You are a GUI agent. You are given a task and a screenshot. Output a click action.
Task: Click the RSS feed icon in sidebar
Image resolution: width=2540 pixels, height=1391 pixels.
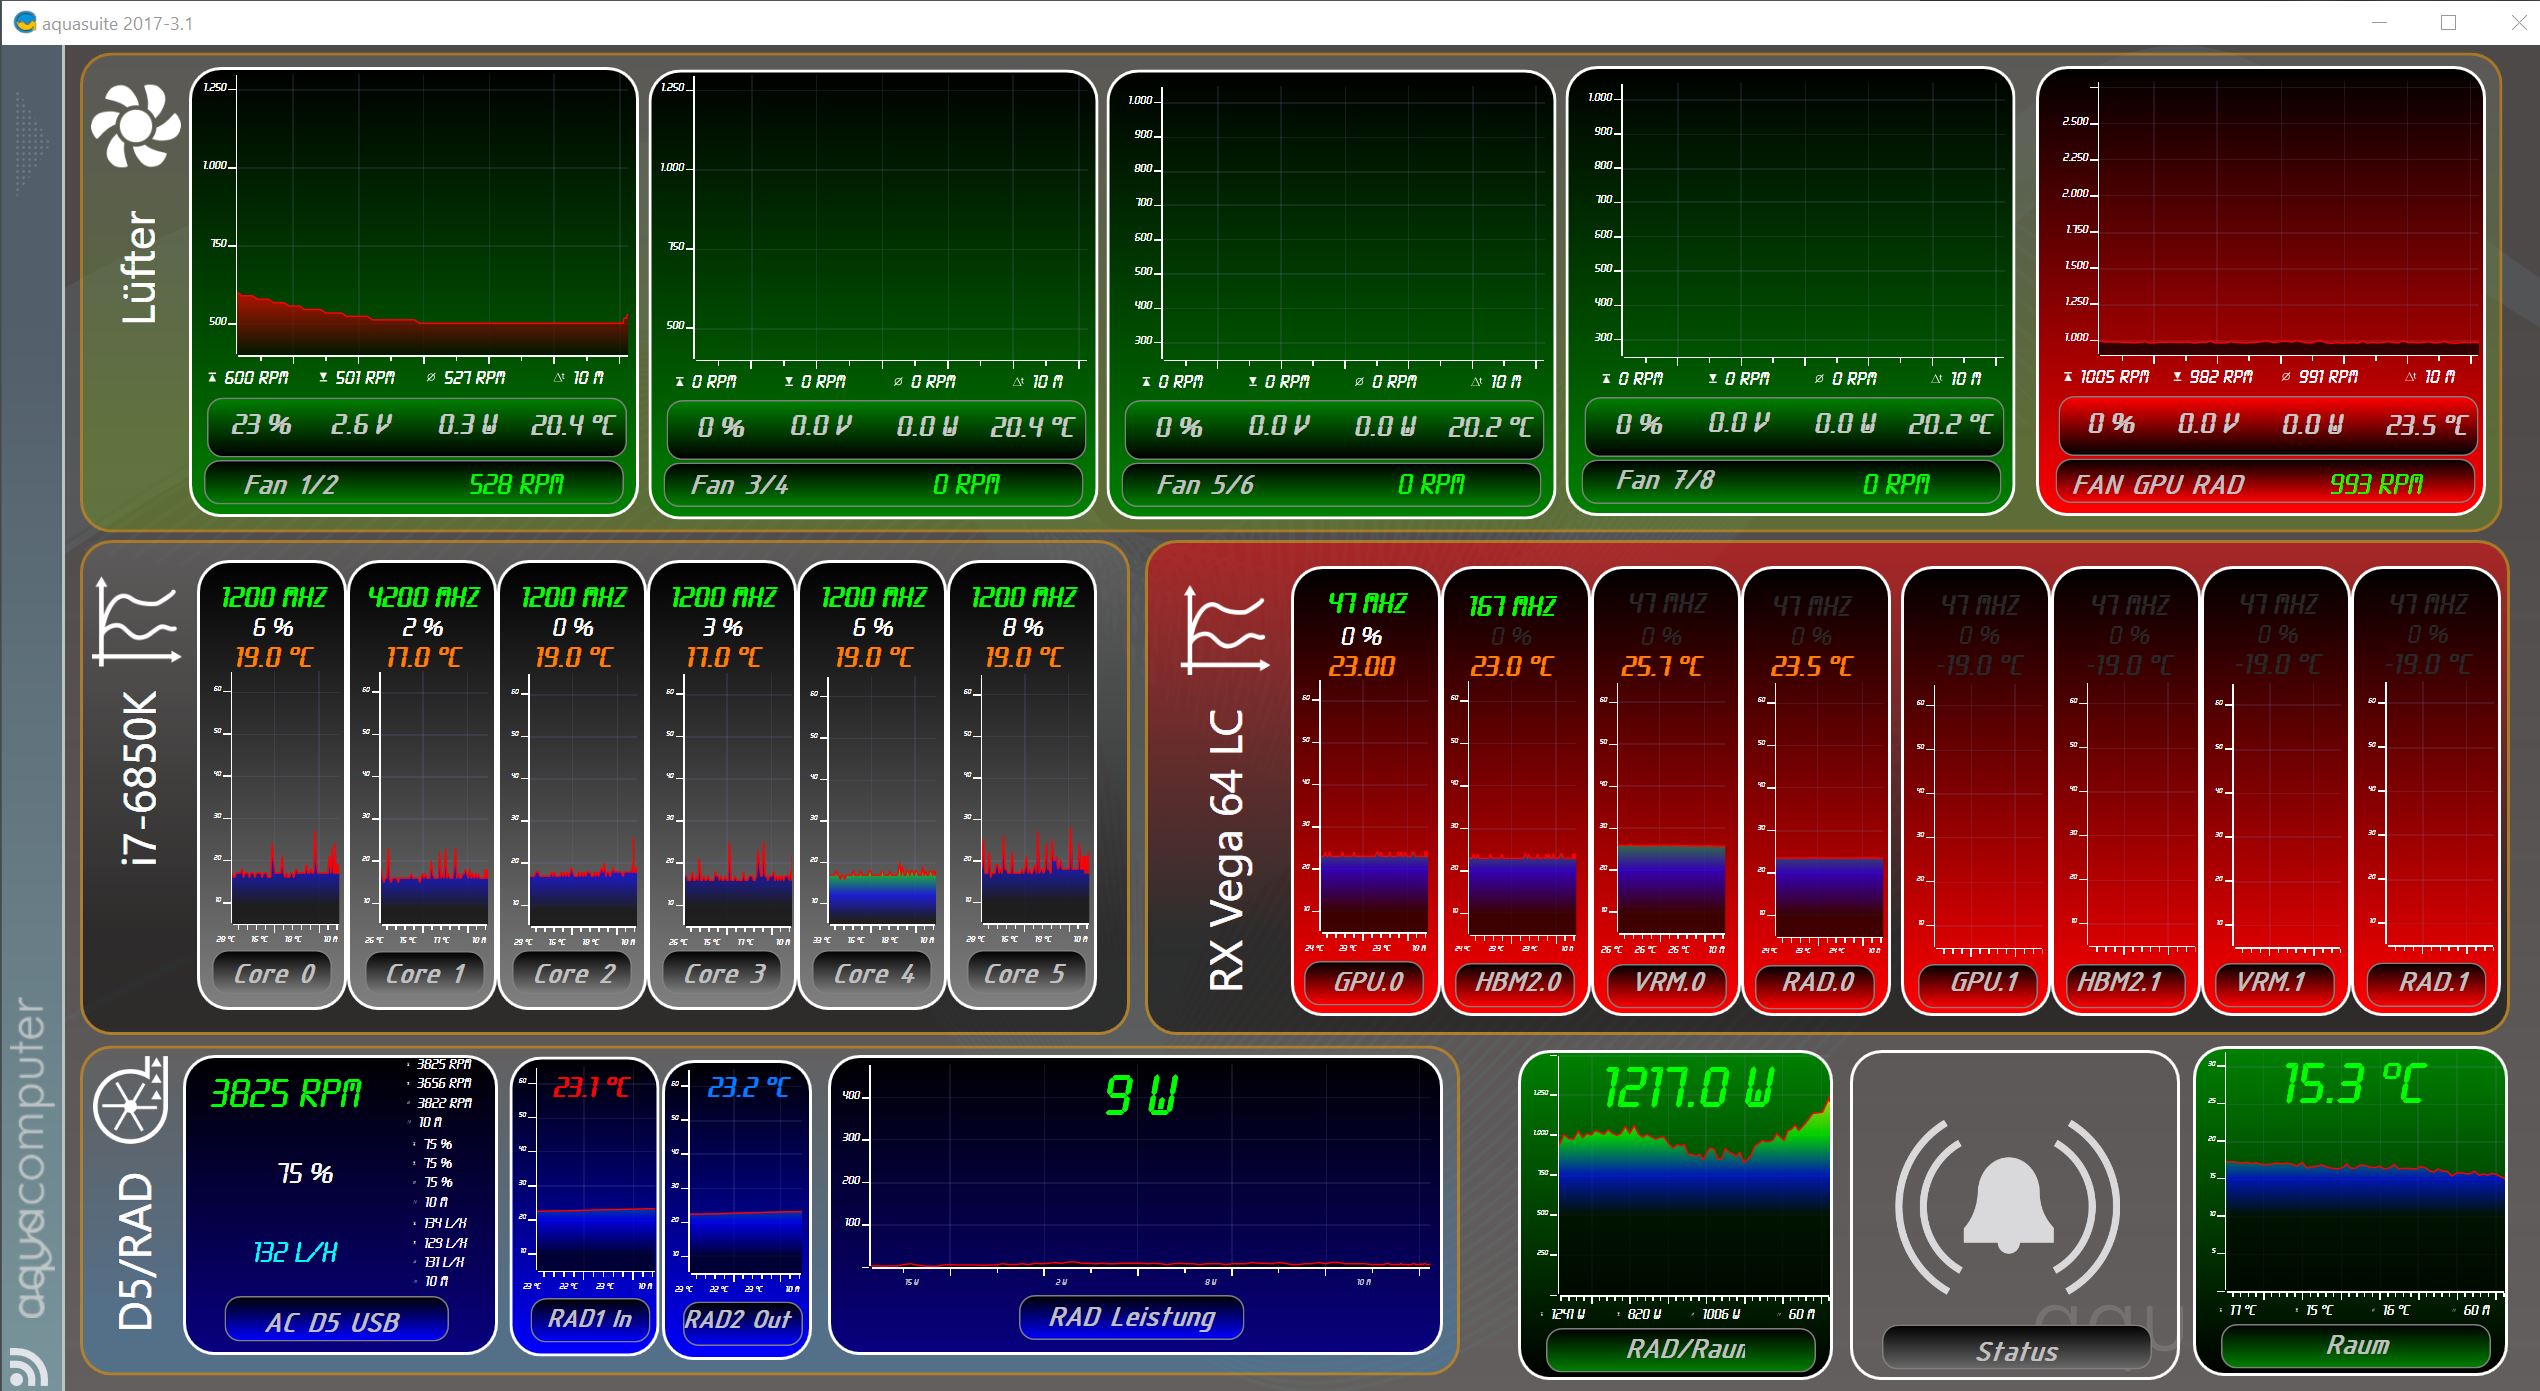(27, 1368)
